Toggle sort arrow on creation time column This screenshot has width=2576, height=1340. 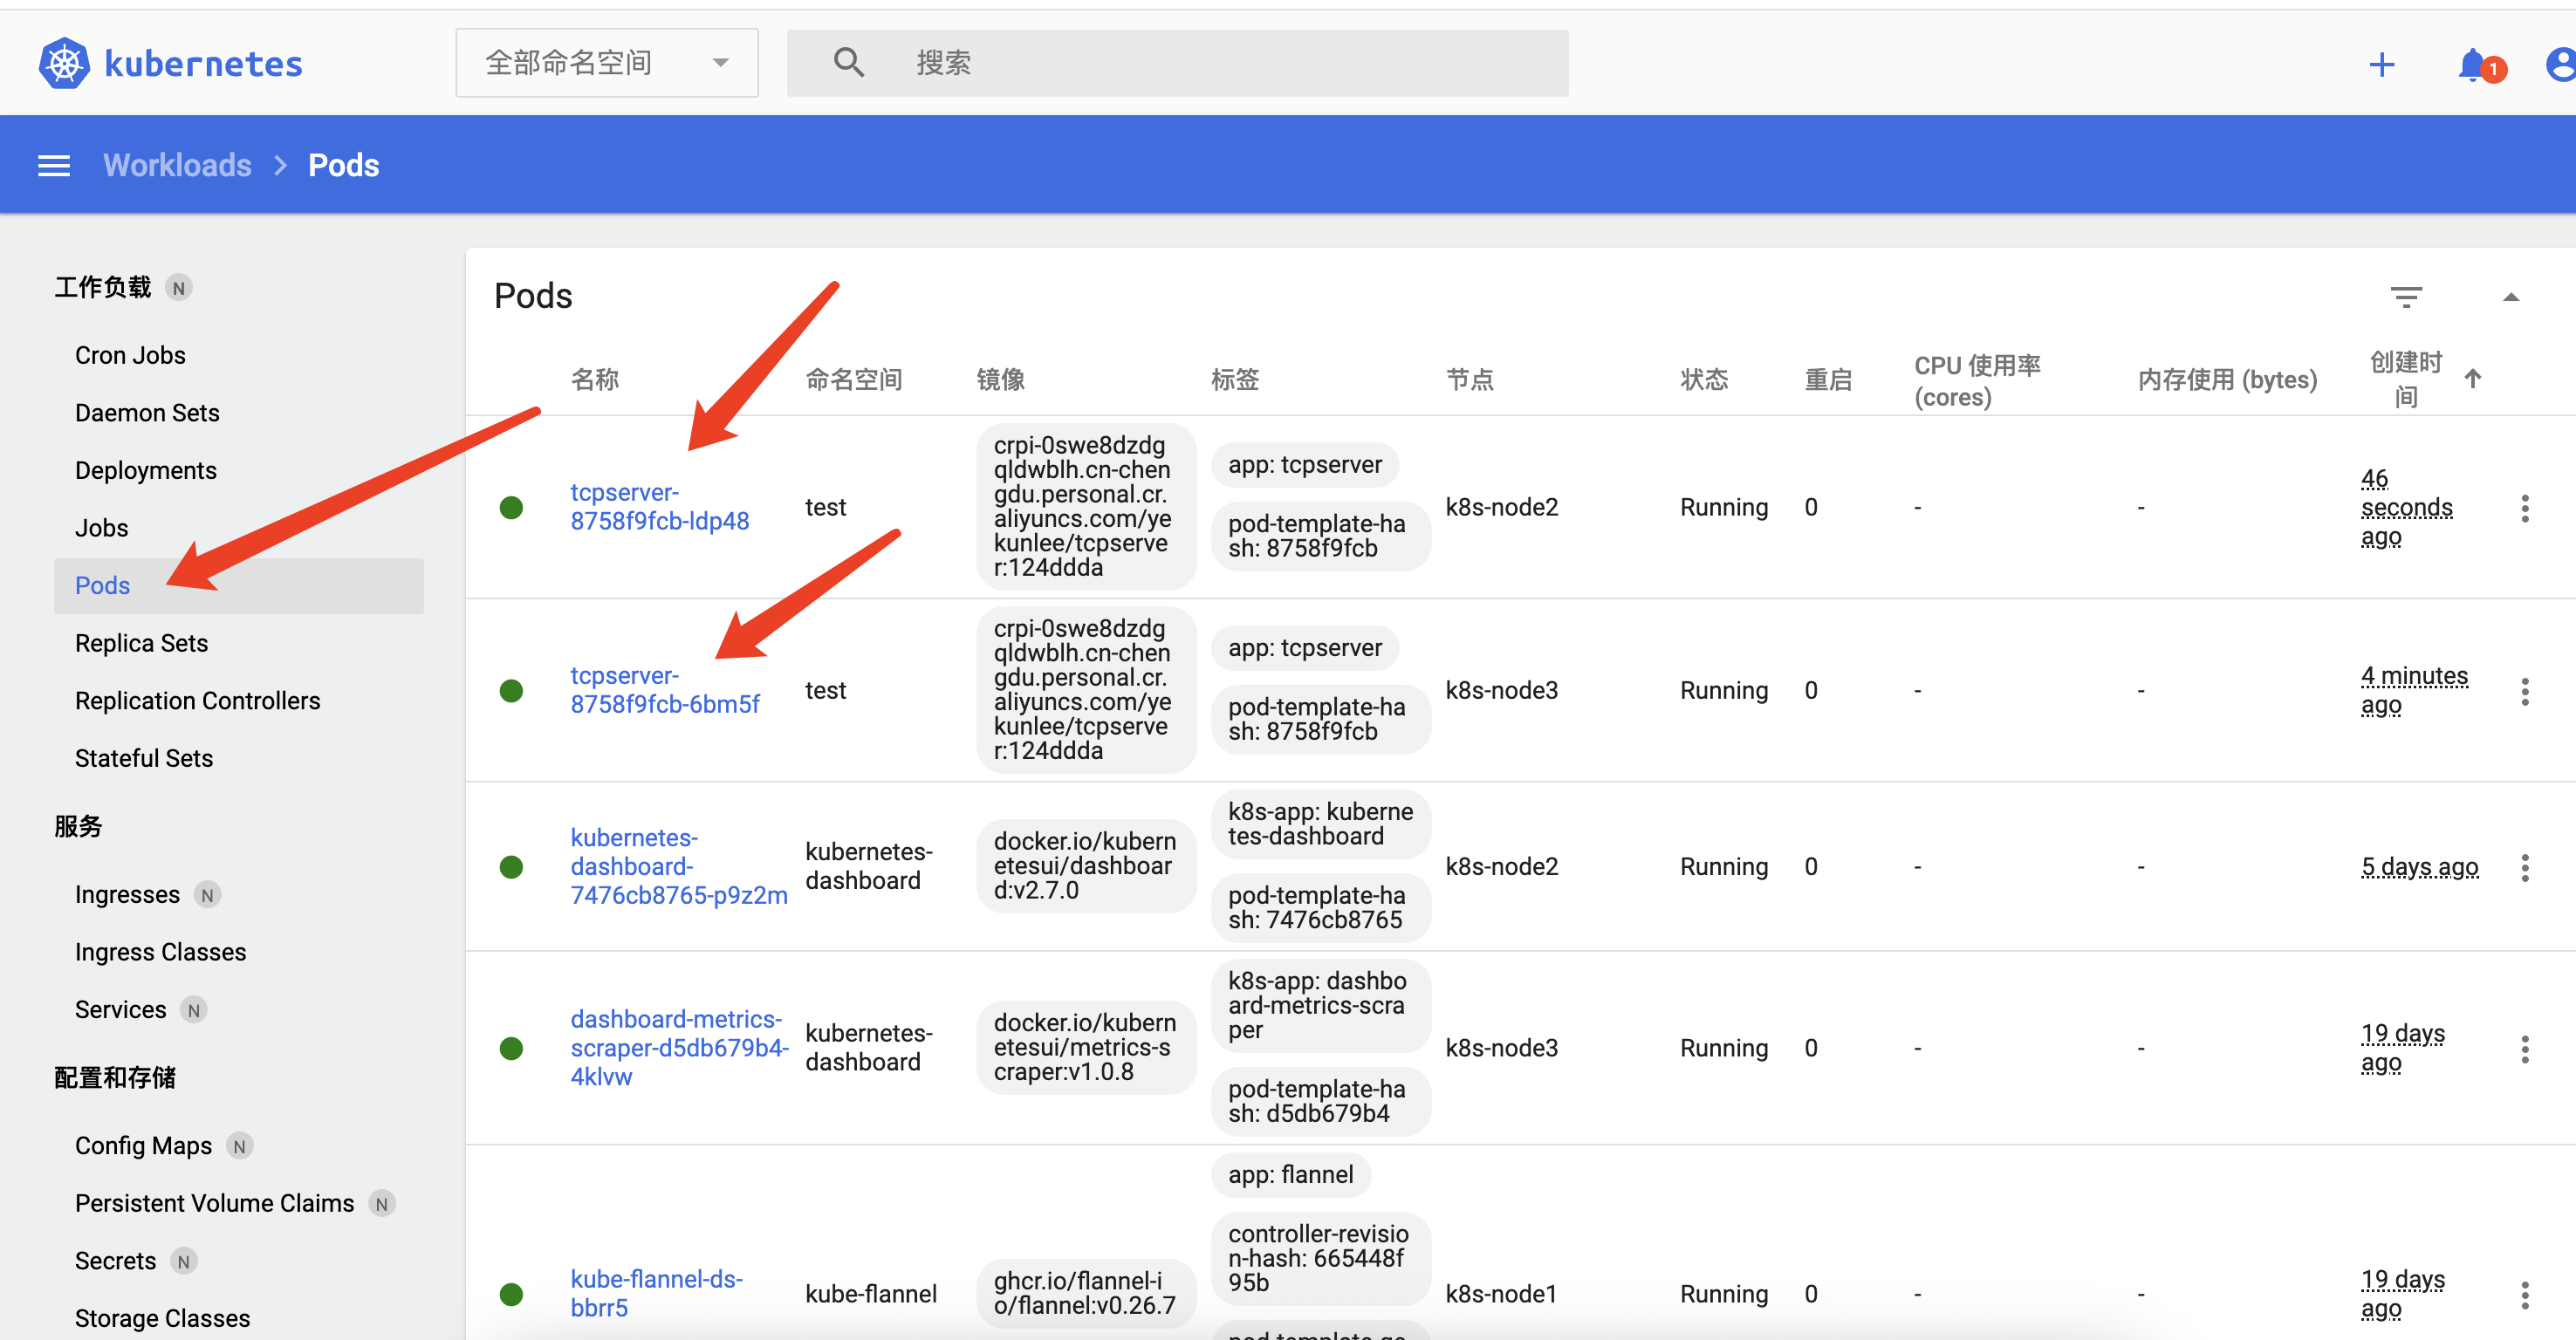(2472, 379)
